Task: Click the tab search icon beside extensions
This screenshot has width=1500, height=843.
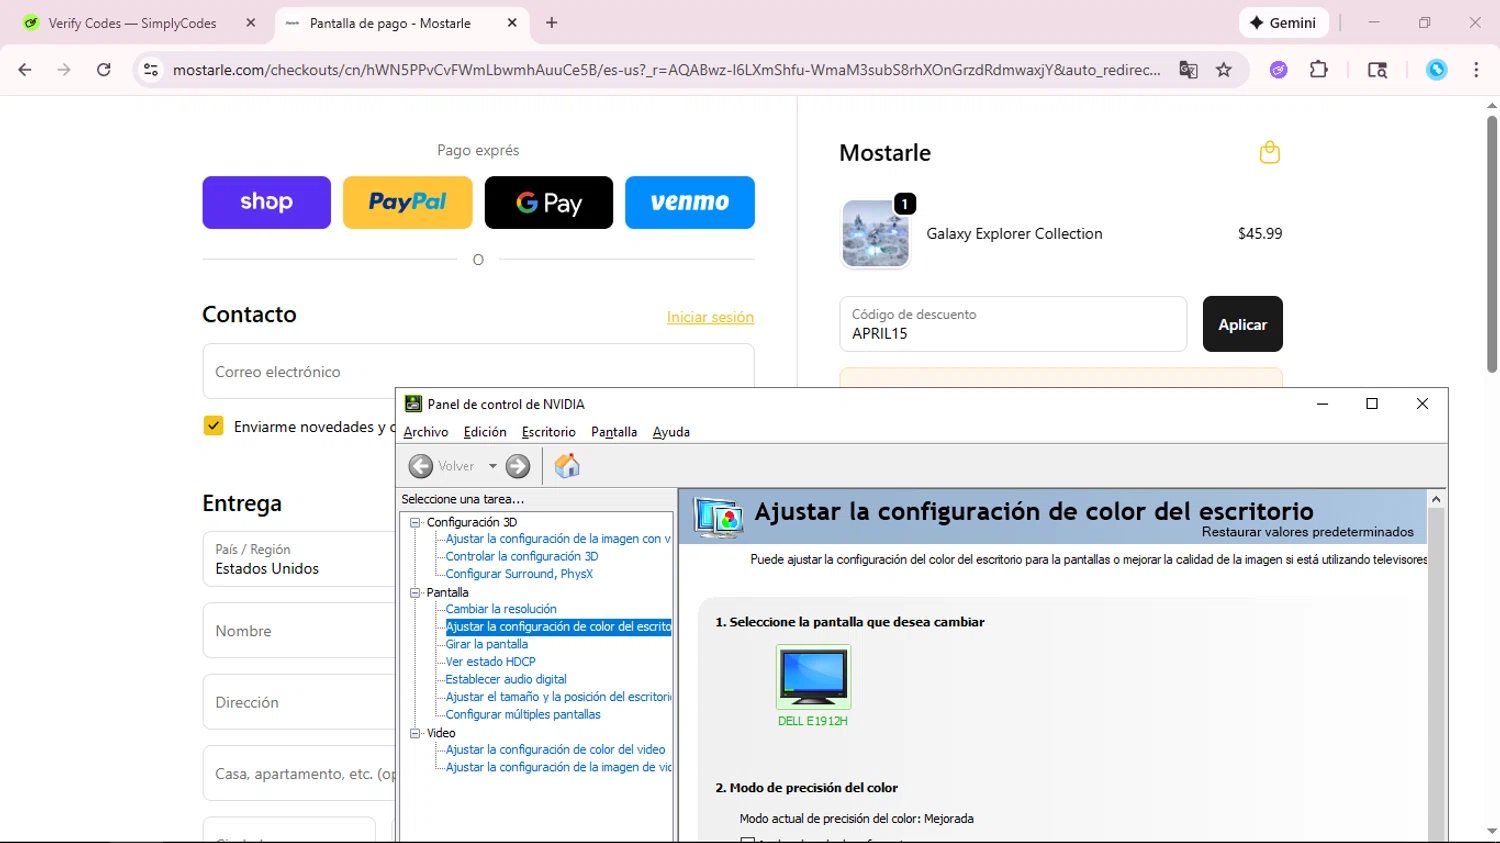Action: click(x=1377, y=70)
